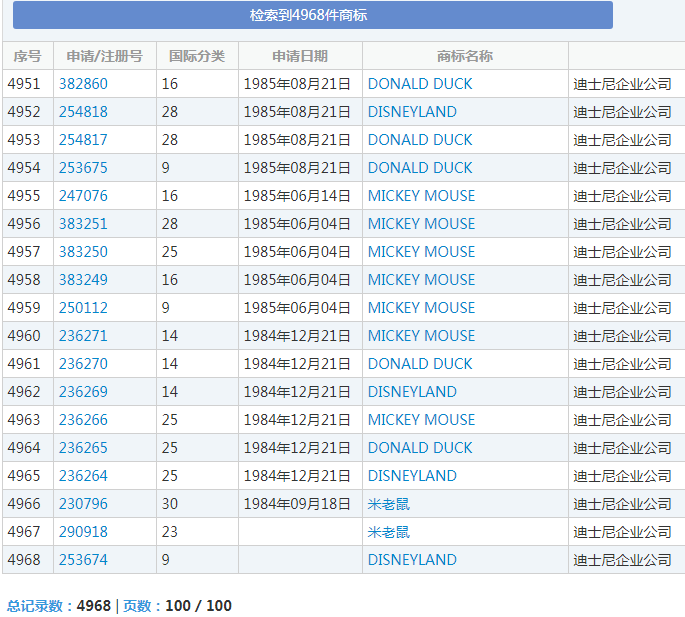The image size is (685, 617).
Task: Open registration number 247076 link
Action: pos(83,196)
